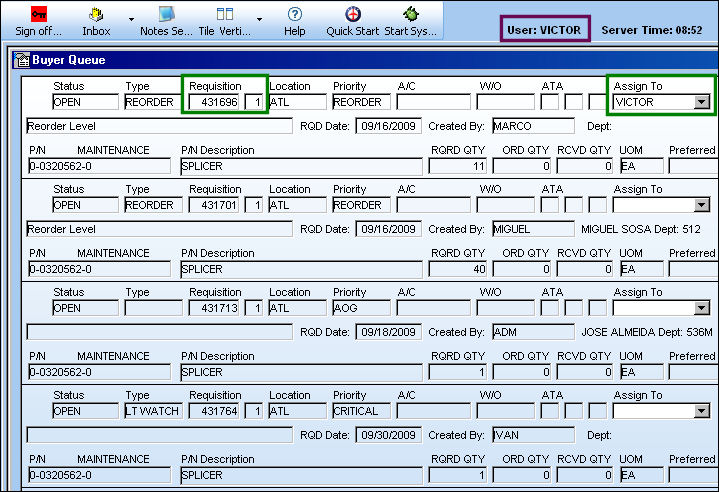Click RQRD QTY field showing 11
The height and width of the screenshot is (492, 719).
coord(458,166)
